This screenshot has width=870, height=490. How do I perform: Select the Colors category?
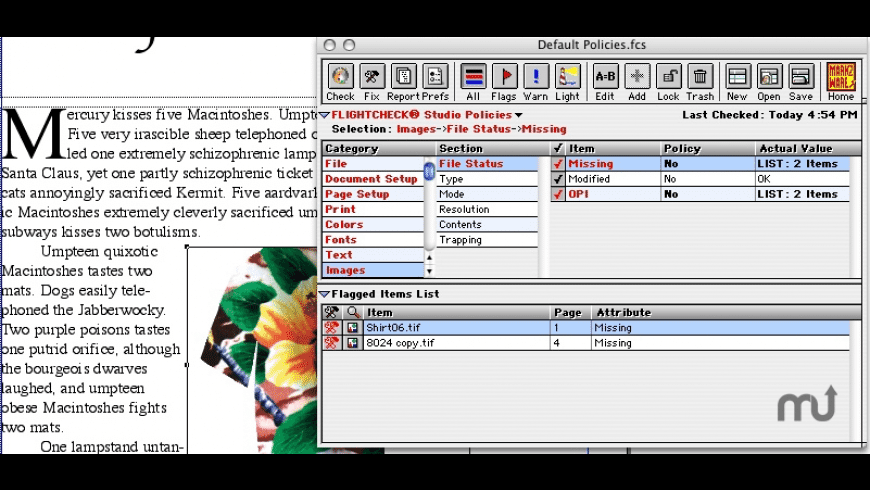click(373, 225)
